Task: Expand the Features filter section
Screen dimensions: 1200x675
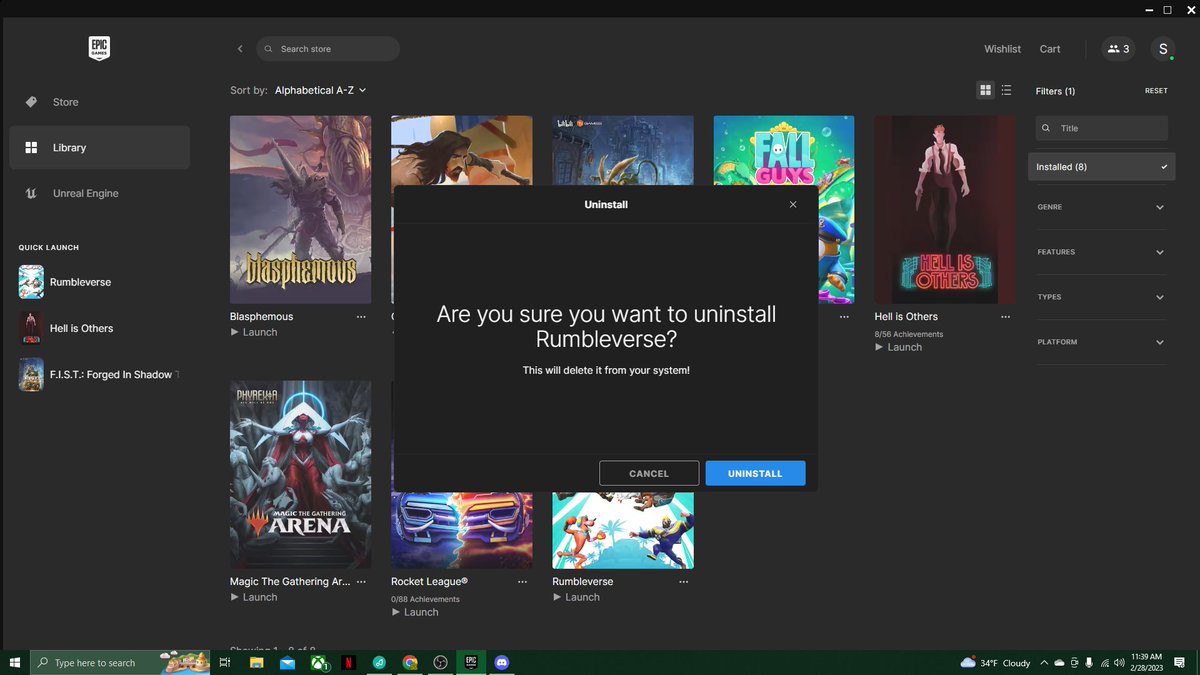Action: click(1101, 252)
